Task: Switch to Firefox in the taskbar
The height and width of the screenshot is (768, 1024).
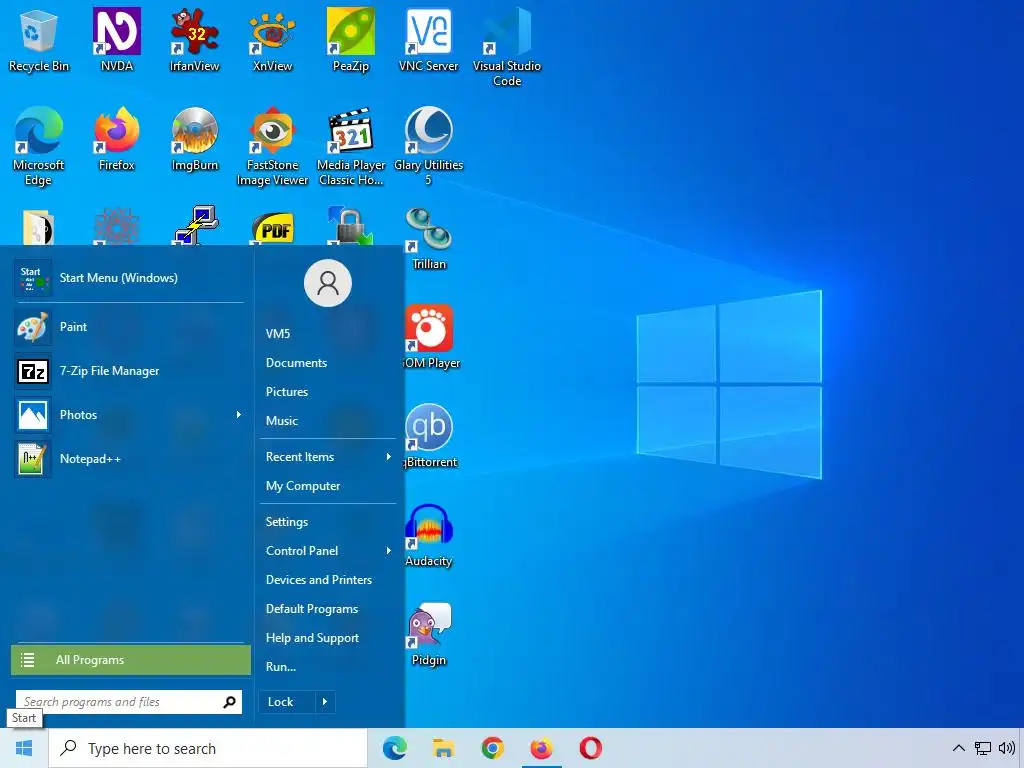Action: pos(541,748)
